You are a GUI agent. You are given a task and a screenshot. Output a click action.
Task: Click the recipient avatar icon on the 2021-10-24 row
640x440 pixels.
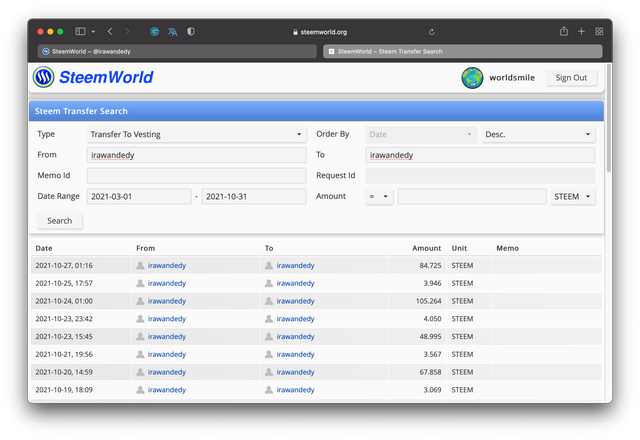(269, 301)
